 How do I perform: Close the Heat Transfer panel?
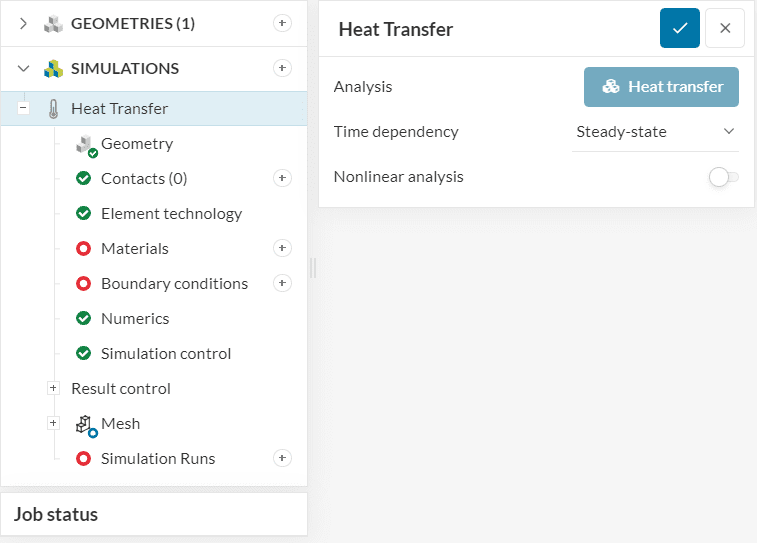(x=725, y=29)
